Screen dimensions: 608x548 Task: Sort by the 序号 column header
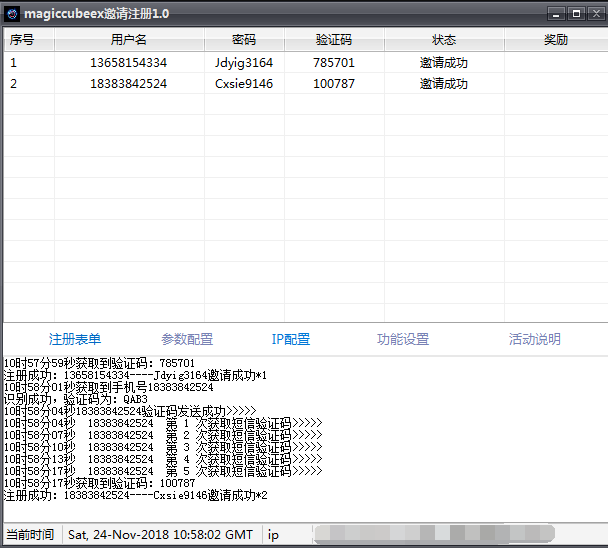coord(22,40)
